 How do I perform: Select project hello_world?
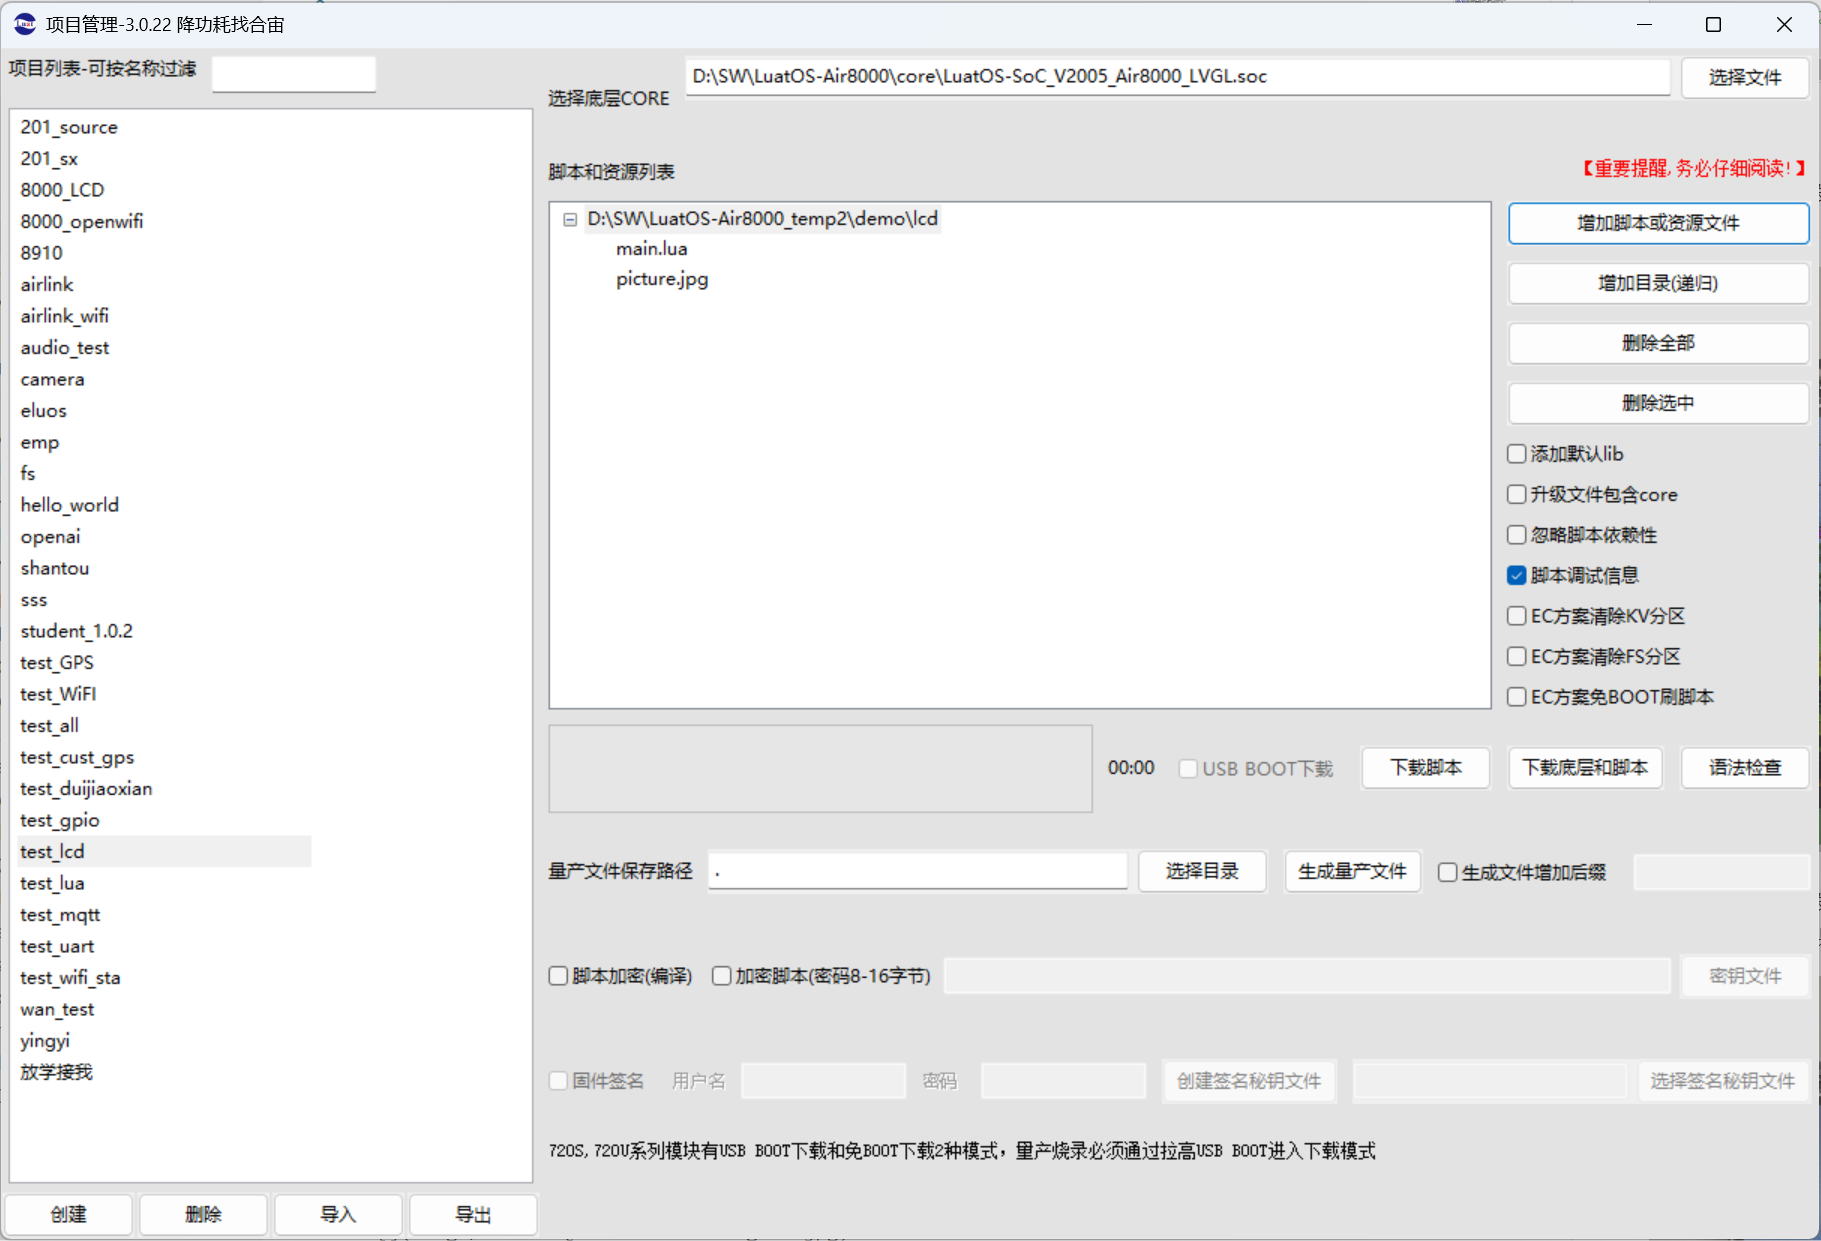coord(70,505)
